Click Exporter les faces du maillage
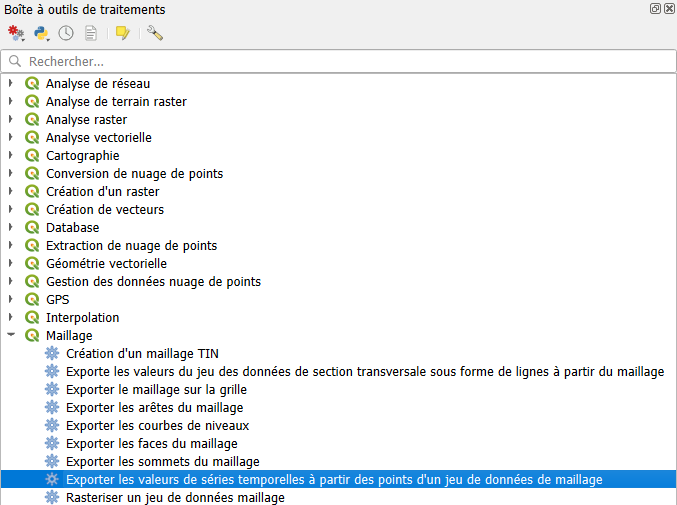The height and width of the screenshot is (505, 677). click(151, 444)
